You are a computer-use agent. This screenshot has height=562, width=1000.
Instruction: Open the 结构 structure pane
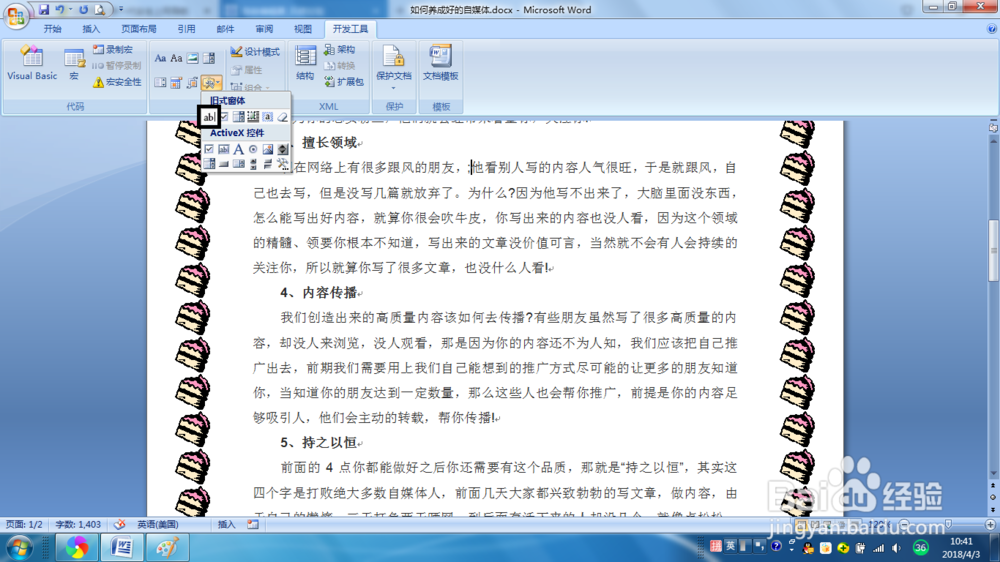pos(305,63)
